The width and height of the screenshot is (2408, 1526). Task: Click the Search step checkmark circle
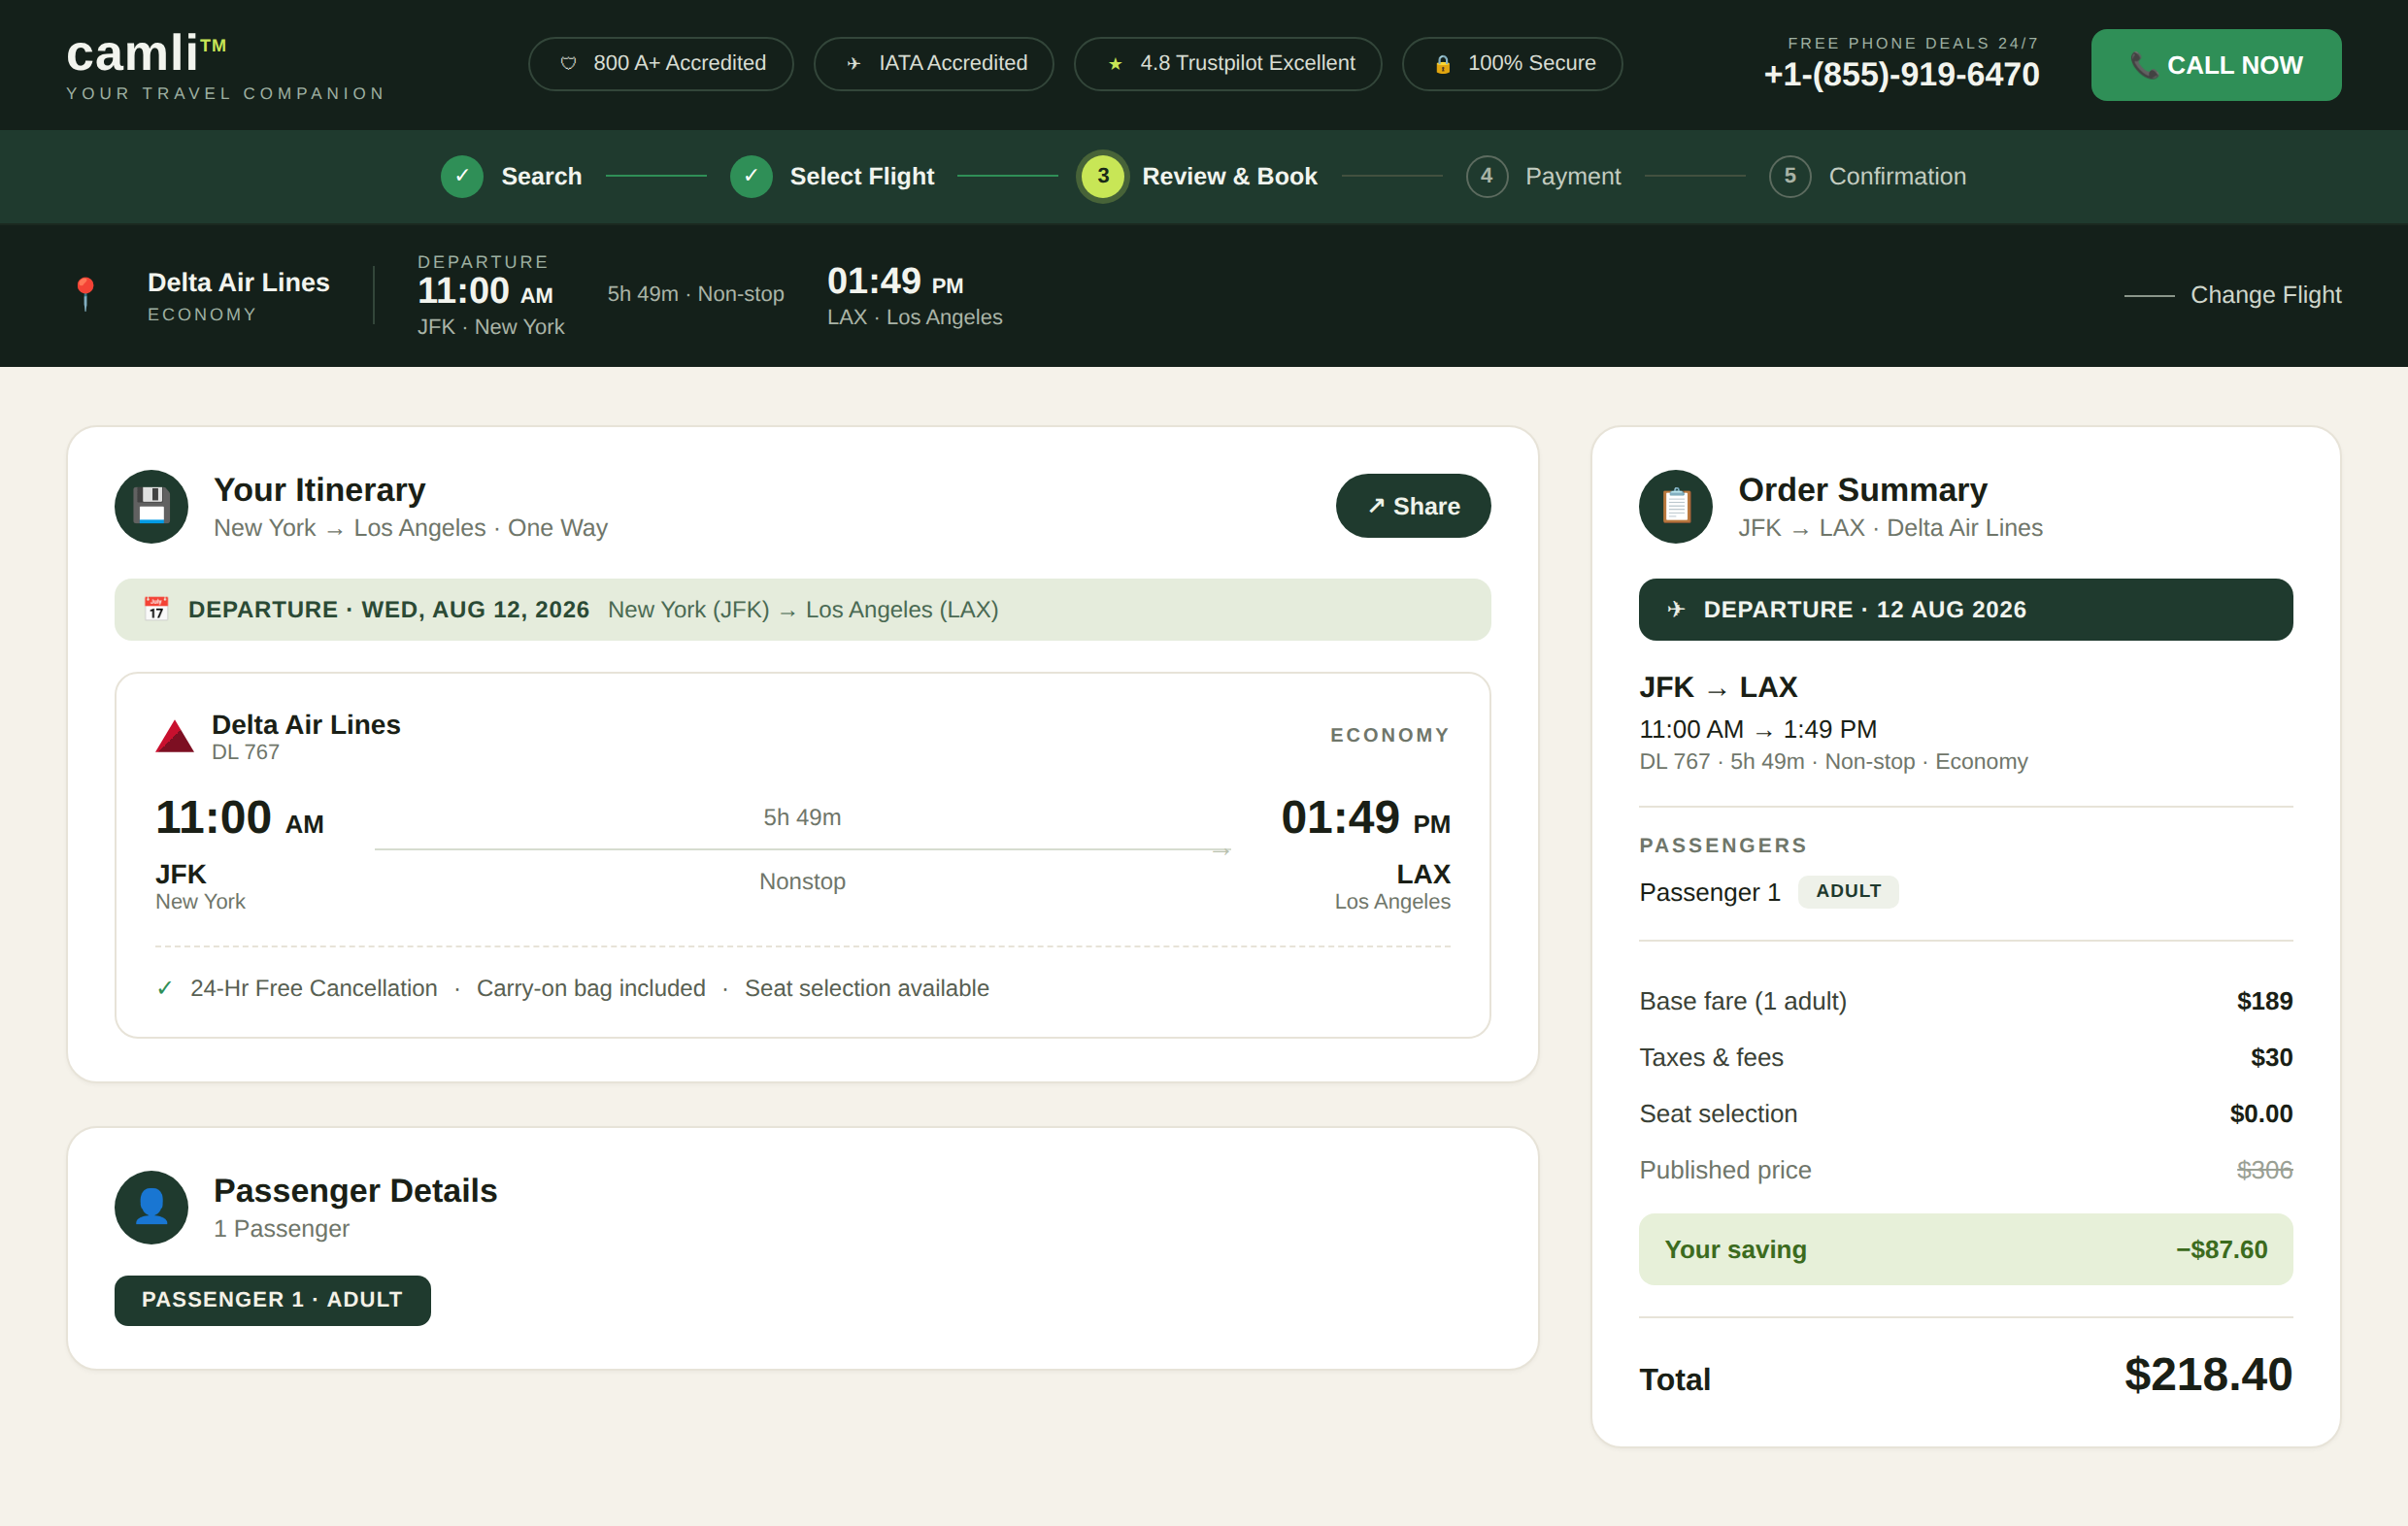click(462, 176)
